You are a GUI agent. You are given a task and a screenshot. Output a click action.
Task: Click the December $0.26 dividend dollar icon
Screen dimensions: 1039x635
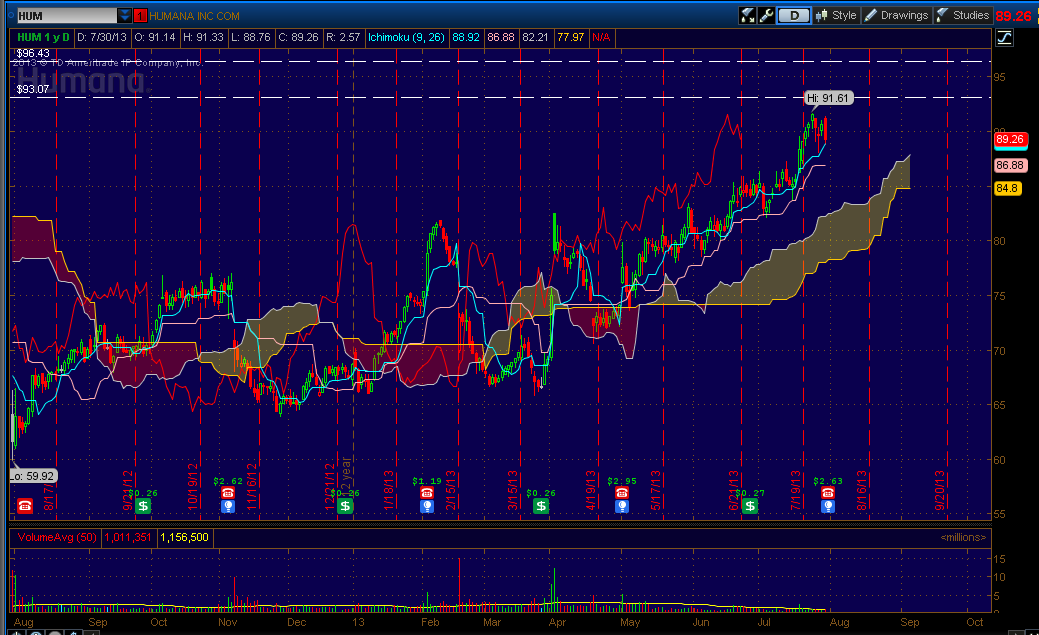[345, 506]
